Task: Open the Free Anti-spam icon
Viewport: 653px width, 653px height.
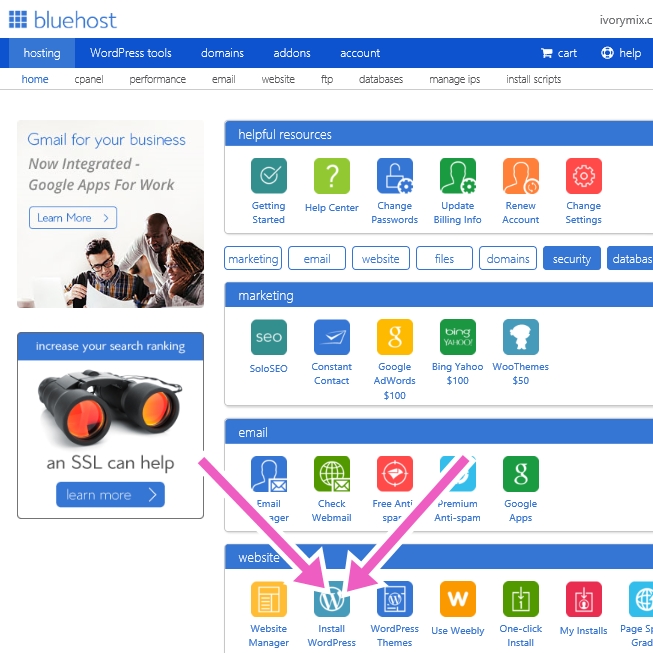Action: pyautogui.click(x=395, y=474)
